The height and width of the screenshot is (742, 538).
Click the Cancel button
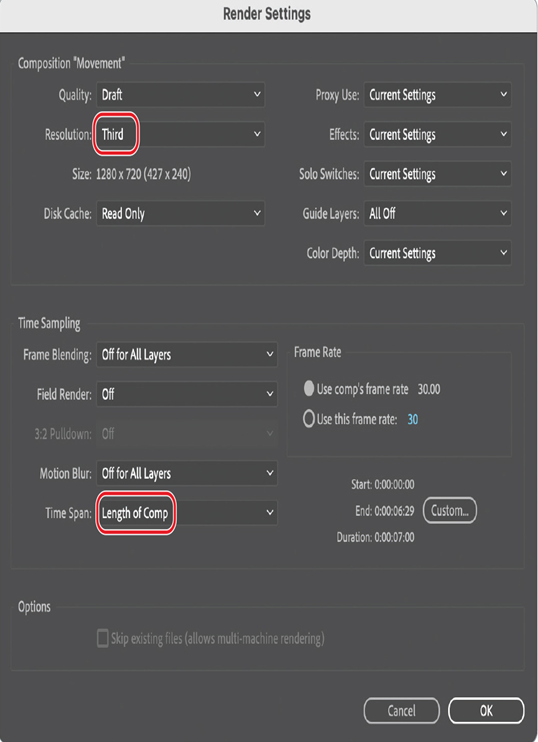coord(401,710)
